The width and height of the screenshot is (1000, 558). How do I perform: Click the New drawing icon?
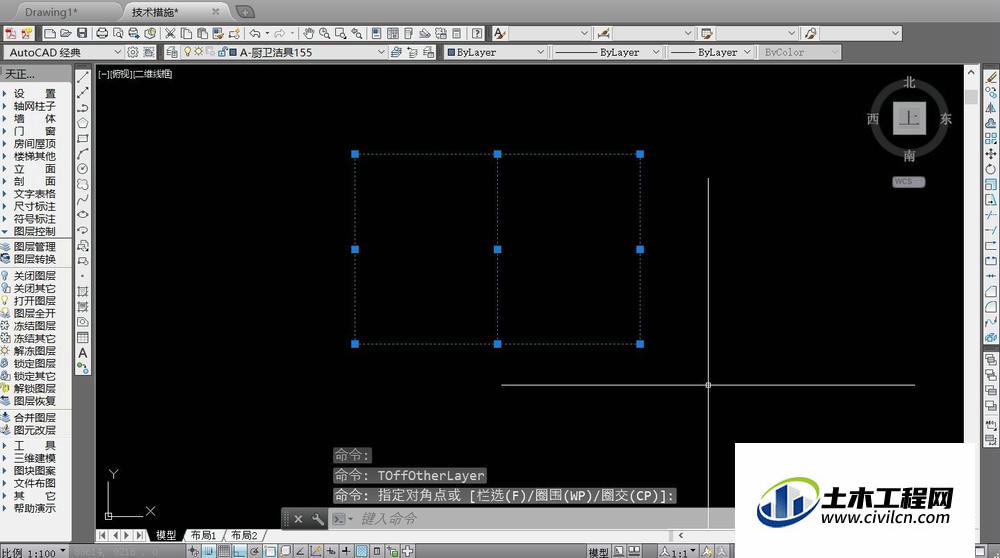[50, 33]
